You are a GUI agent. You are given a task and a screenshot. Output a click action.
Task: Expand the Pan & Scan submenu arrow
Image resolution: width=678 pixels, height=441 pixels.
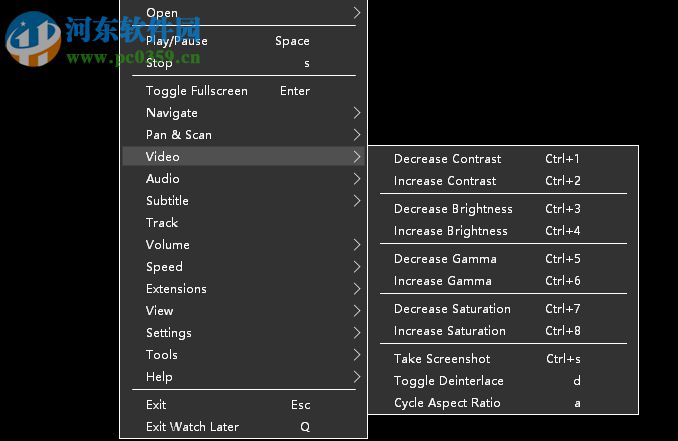357,135
